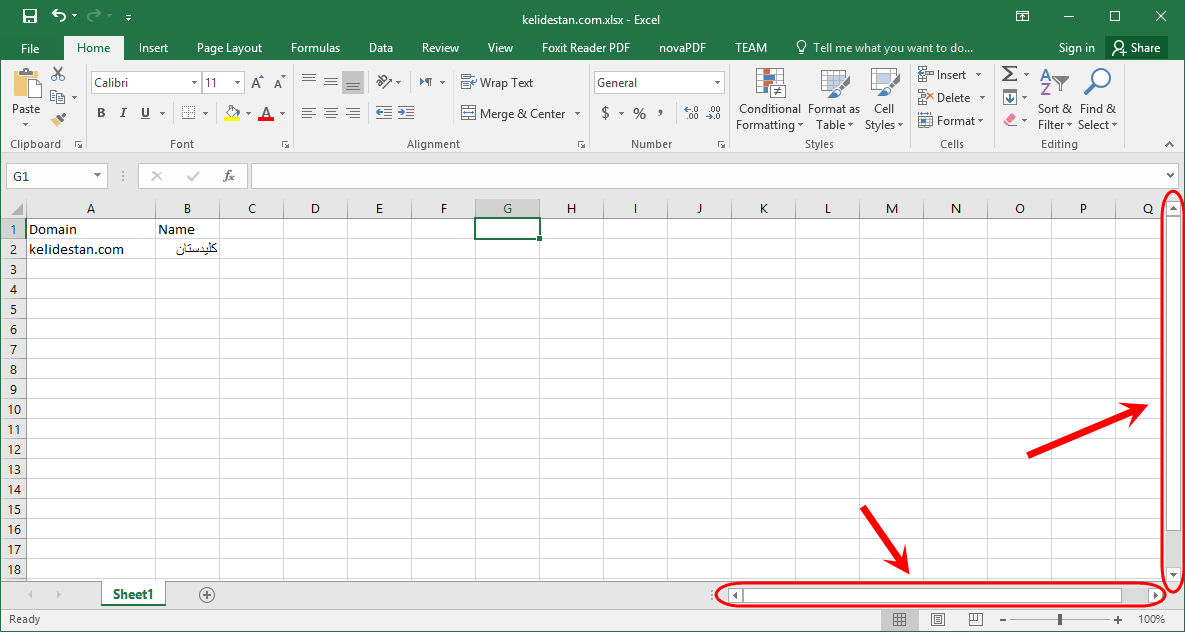Select the Sheet1 tab
The height and width of the screenshot is (632, 1185).
[x=133, y=594]
